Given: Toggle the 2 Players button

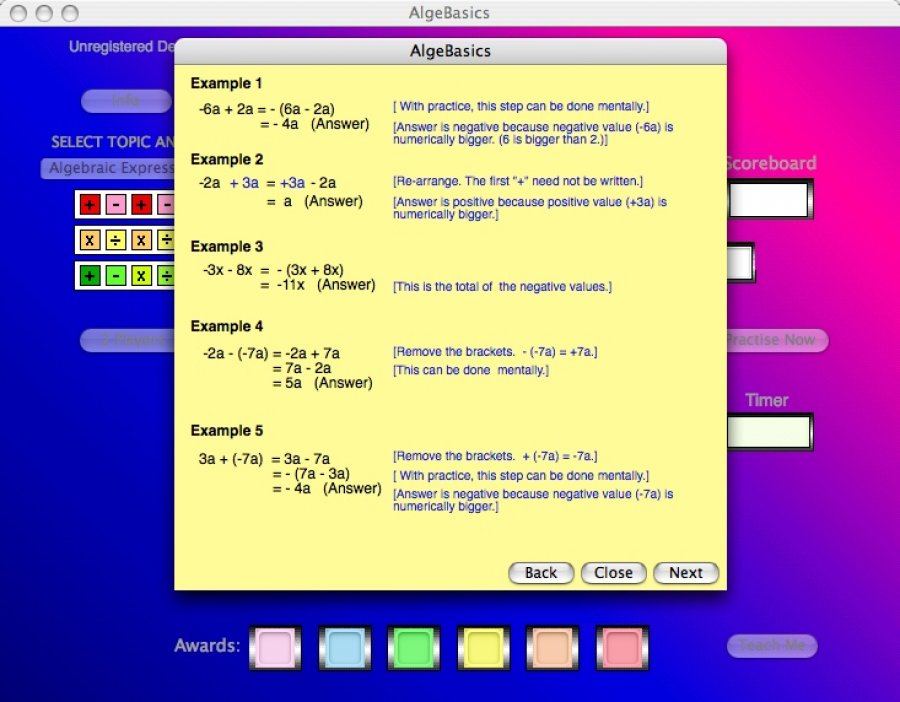Looking at the screenshot, I should [x=128, y=341].
